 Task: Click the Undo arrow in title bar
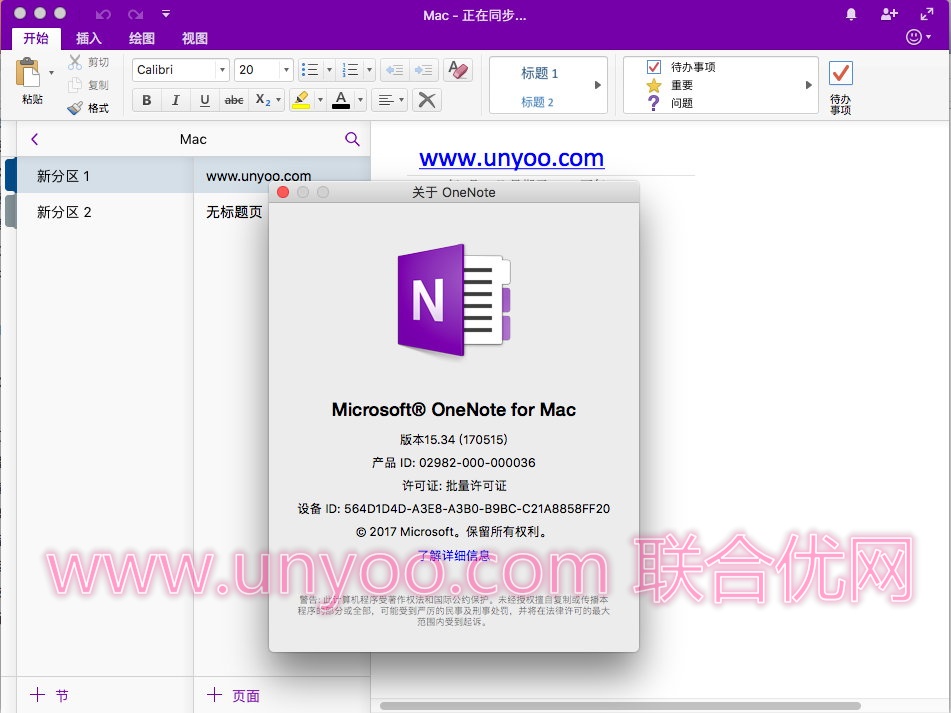103,14
